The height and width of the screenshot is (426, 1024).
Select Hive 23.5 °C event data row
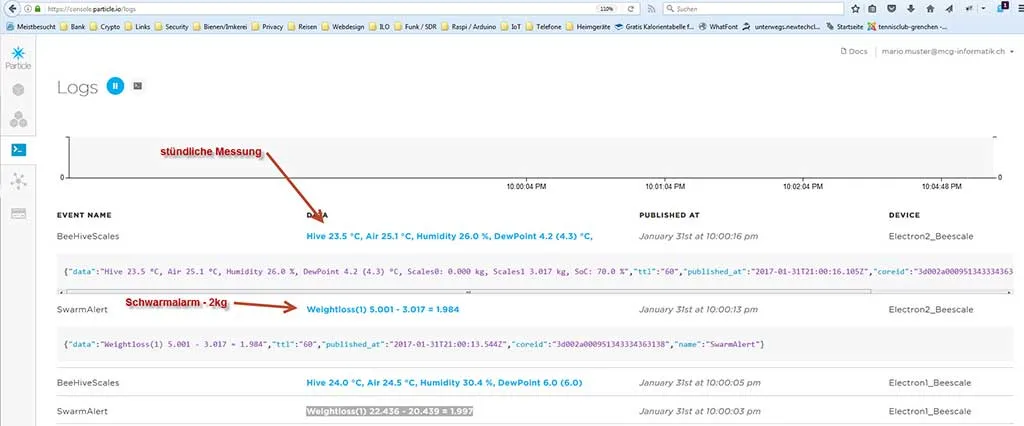pyautogui.click(x=449, y=237)
